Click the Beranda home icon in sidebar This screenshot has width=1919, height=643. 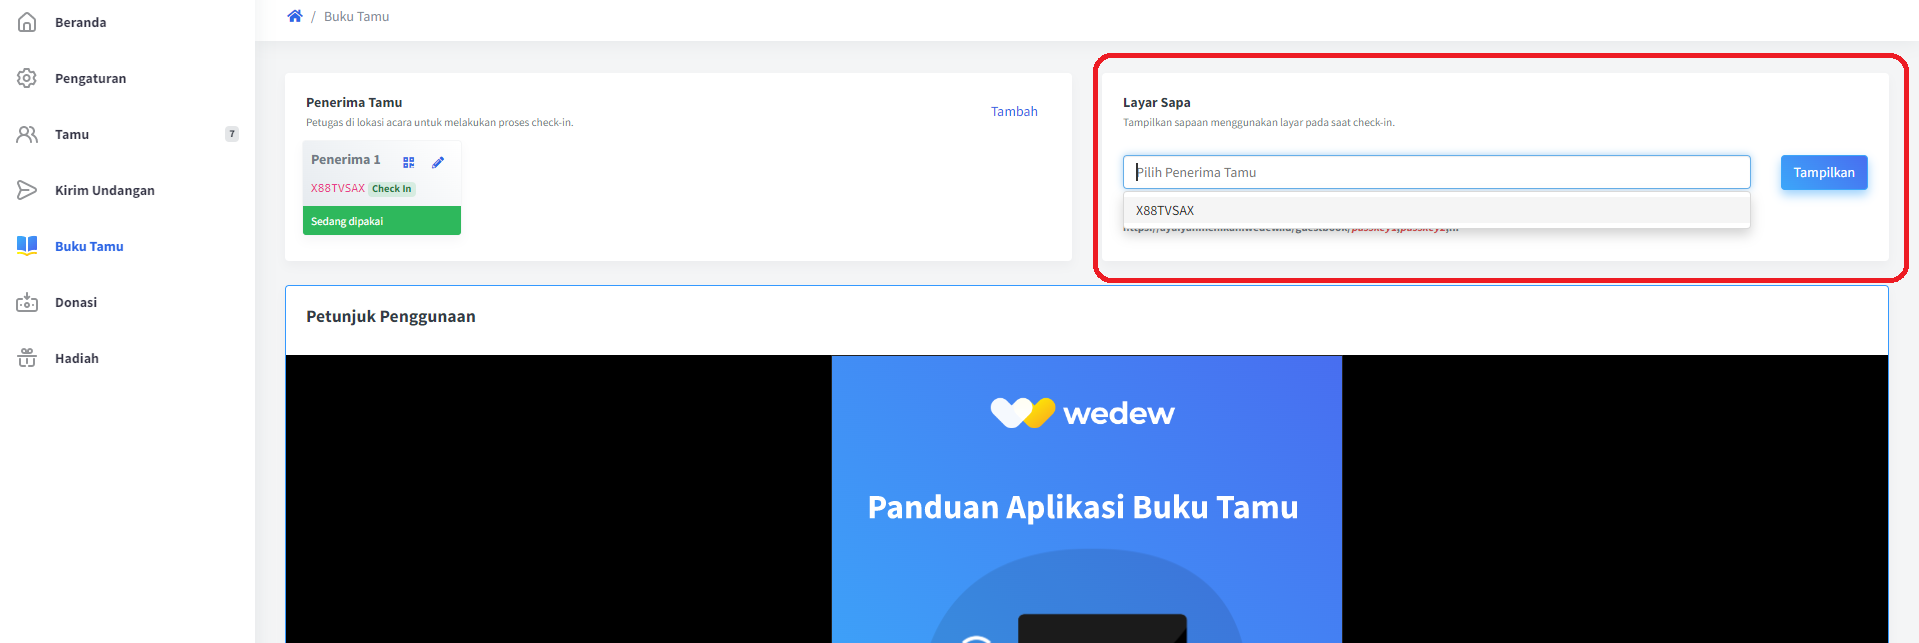tap(27, 22)
